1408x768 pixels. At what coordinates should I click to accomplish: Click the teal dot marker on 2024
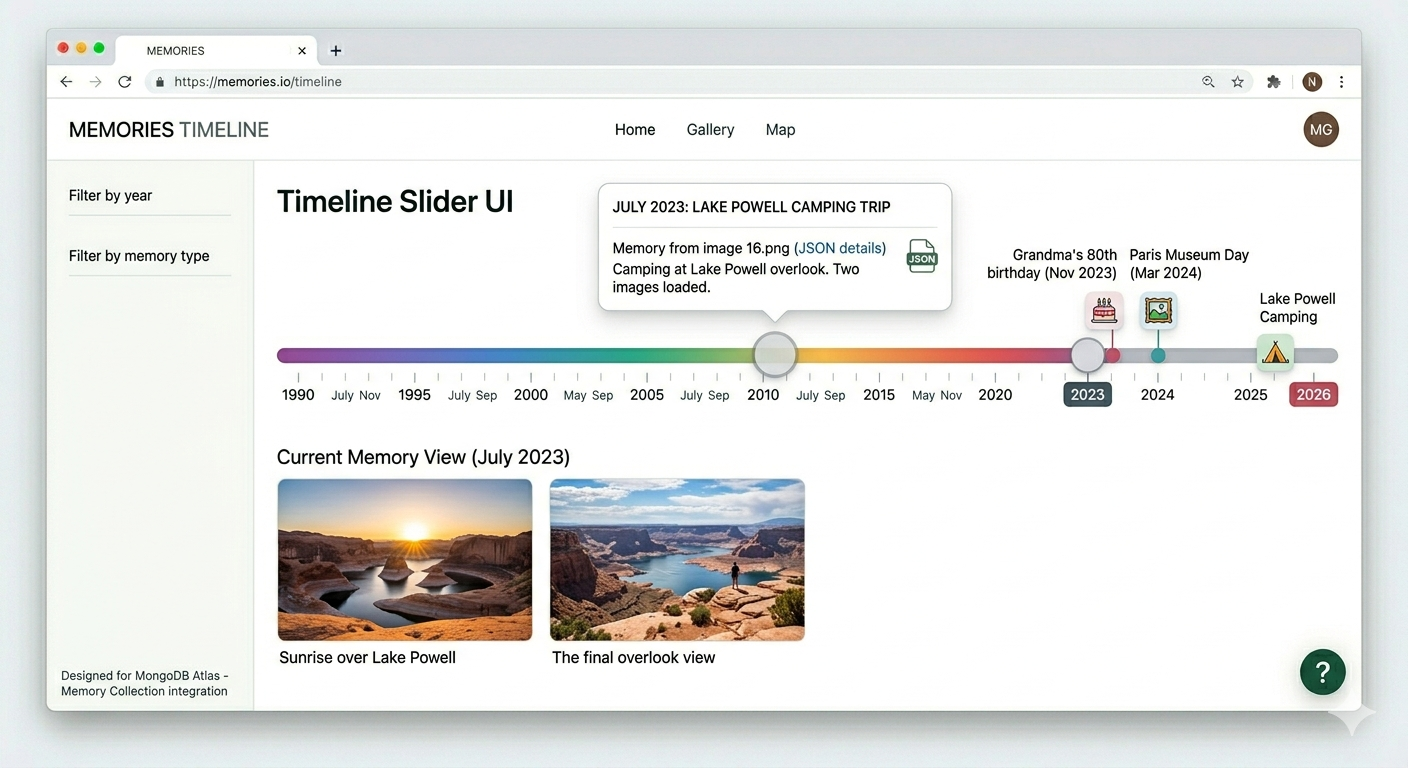coord(1158,355)
